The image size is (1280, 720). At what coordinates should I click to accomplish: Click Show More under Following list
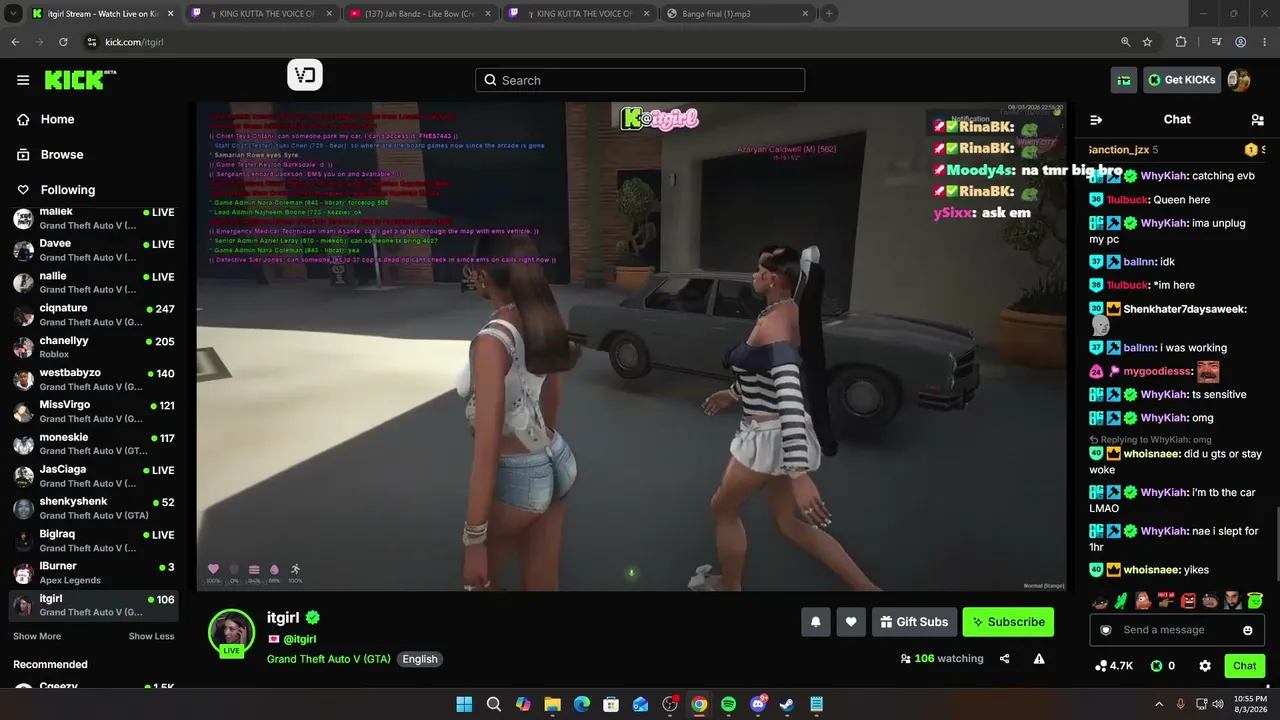37,636
